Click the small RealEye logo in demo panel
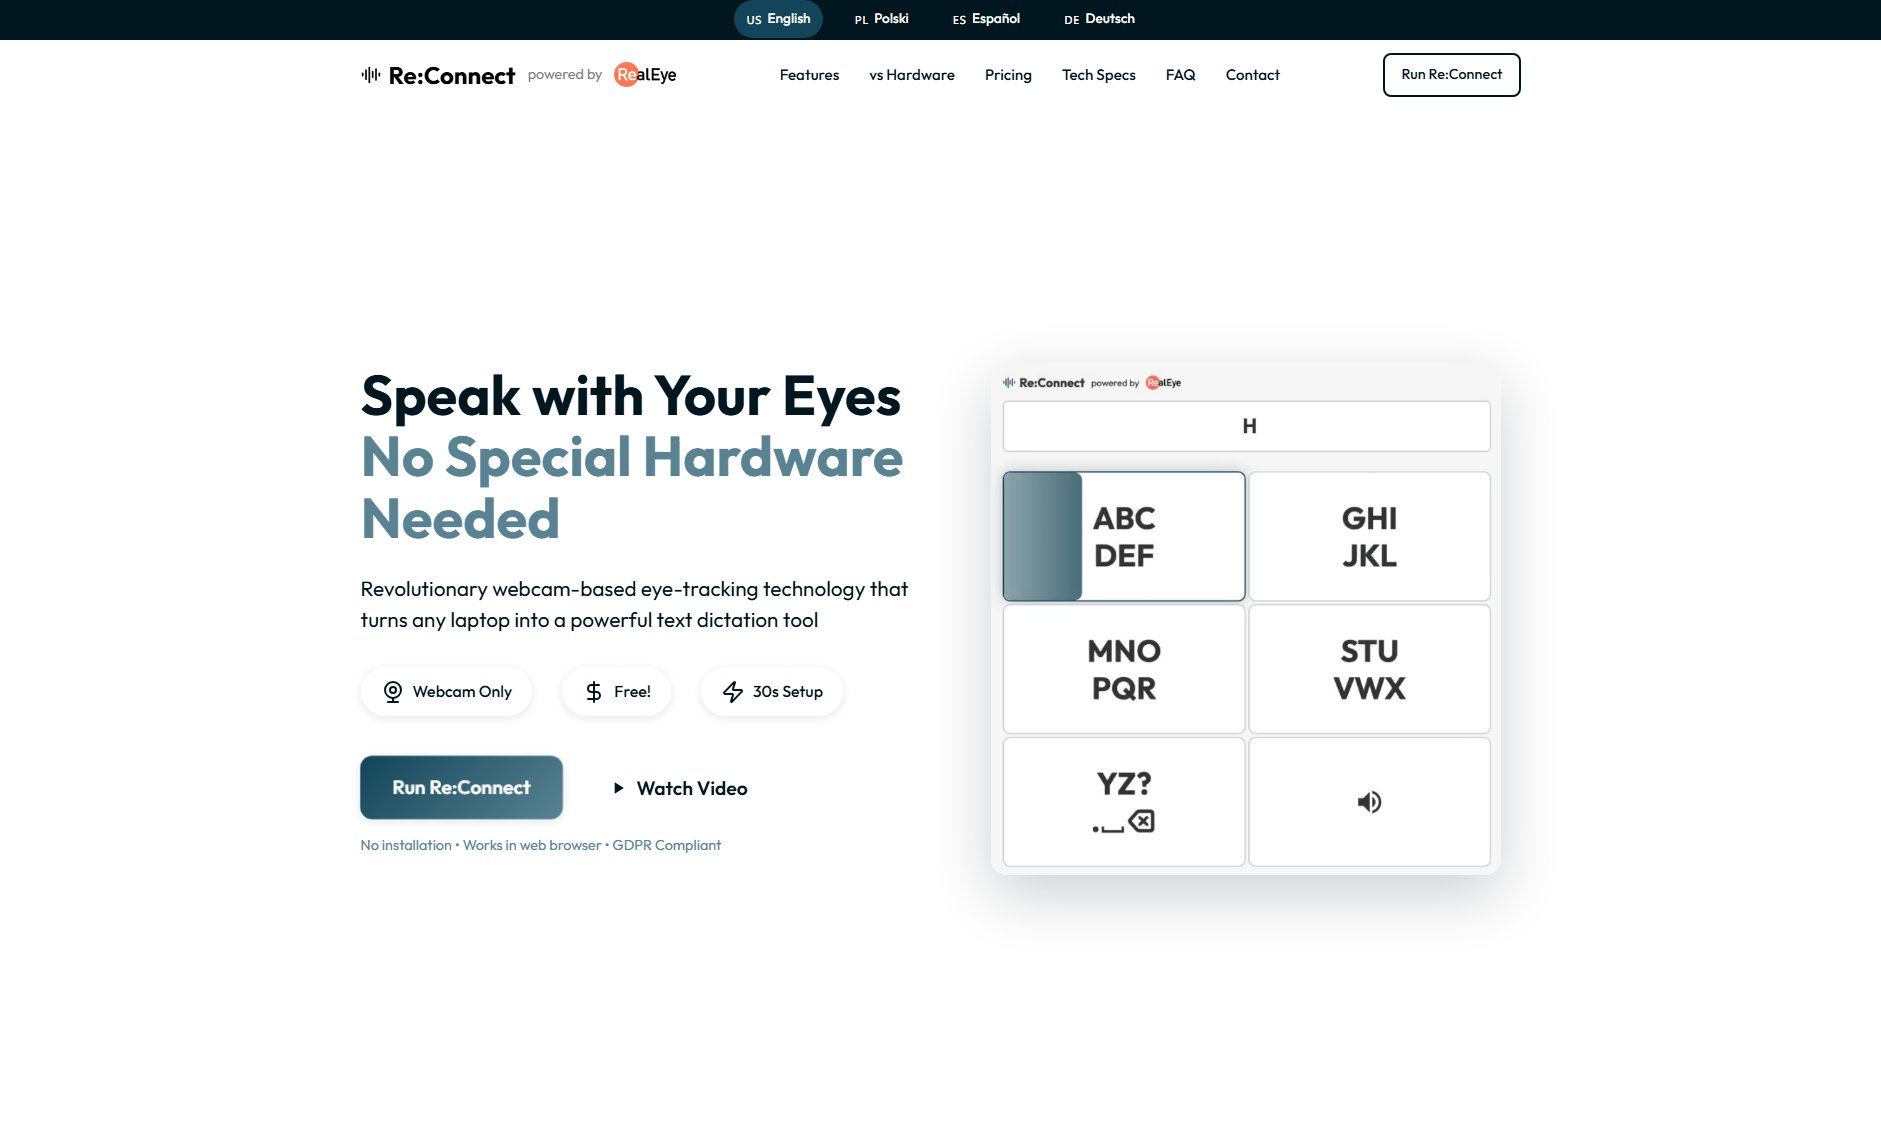 [1163, 382]
